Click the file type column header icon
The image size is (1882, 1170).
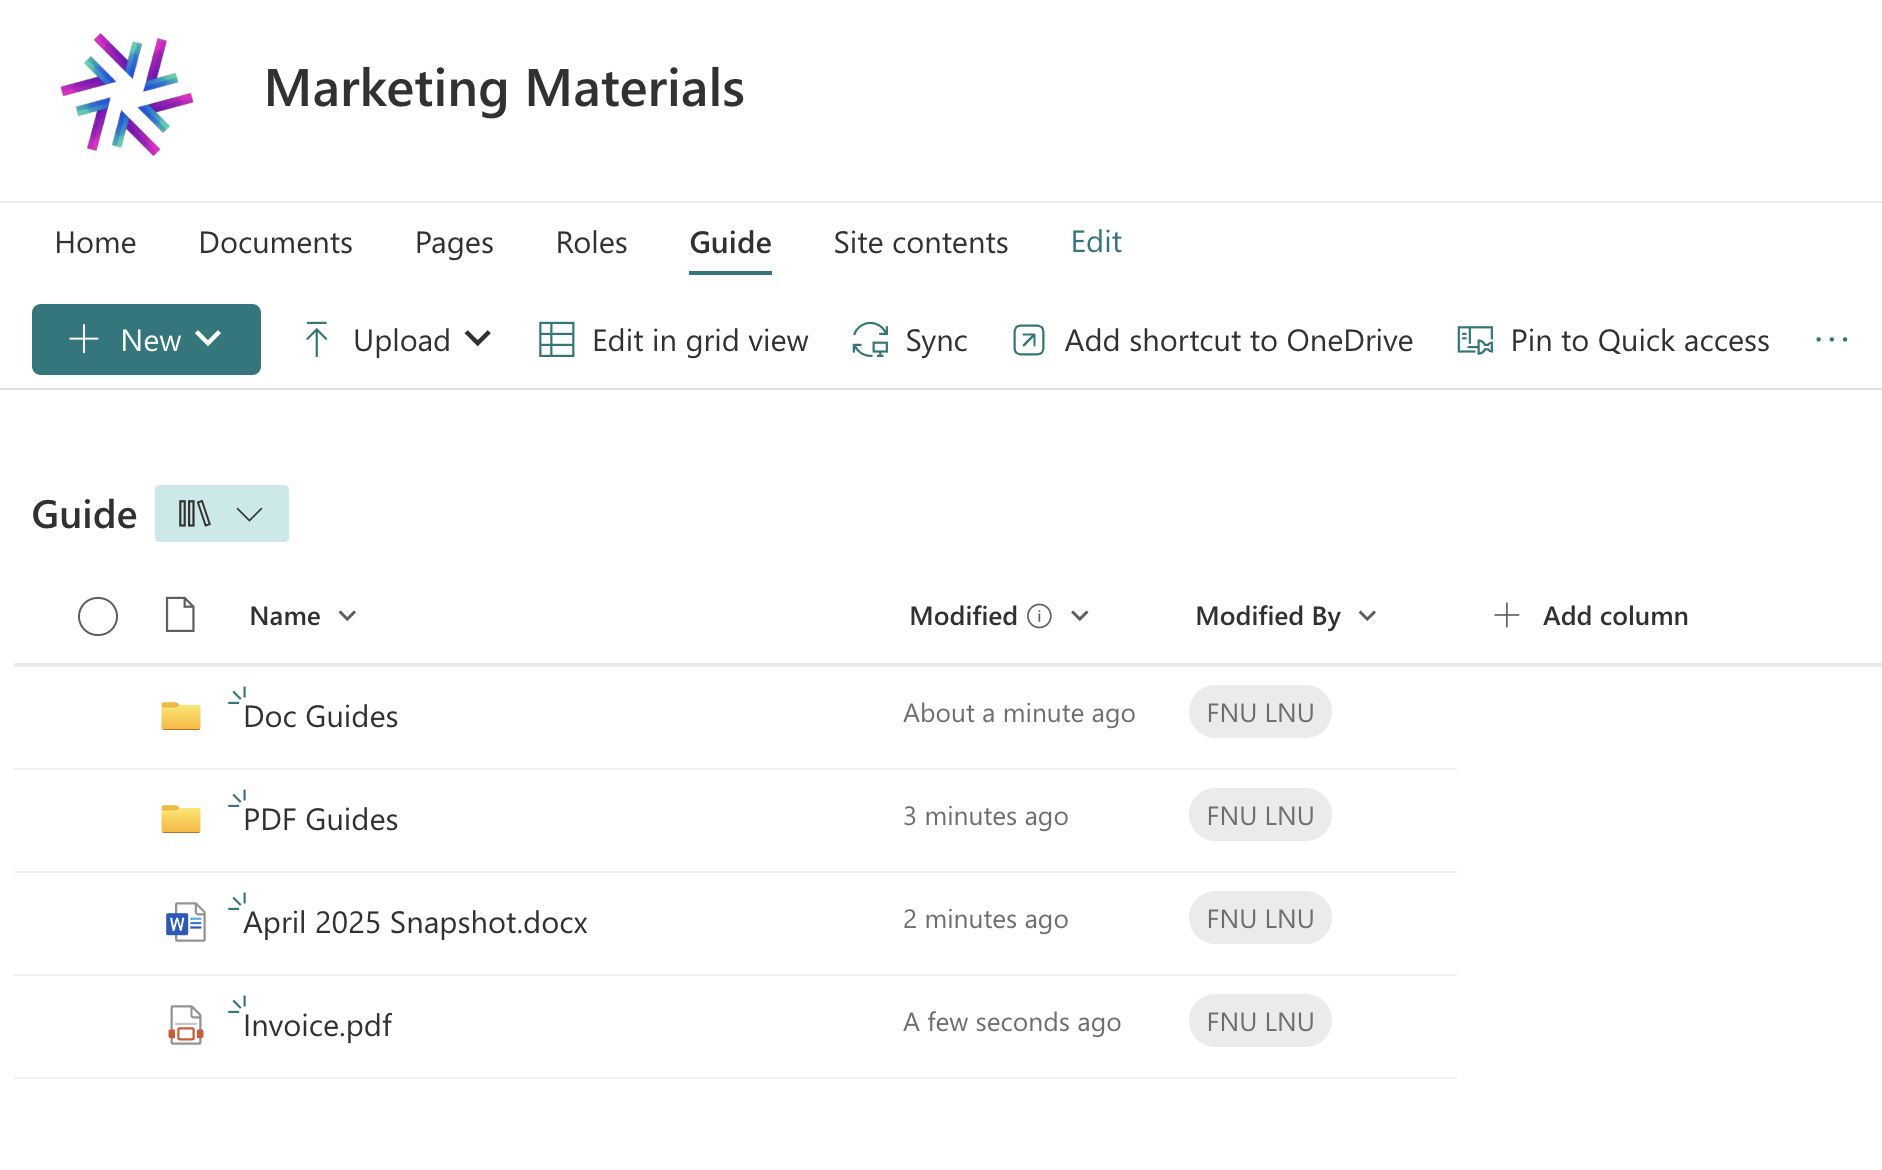click(x=180, y=615)
